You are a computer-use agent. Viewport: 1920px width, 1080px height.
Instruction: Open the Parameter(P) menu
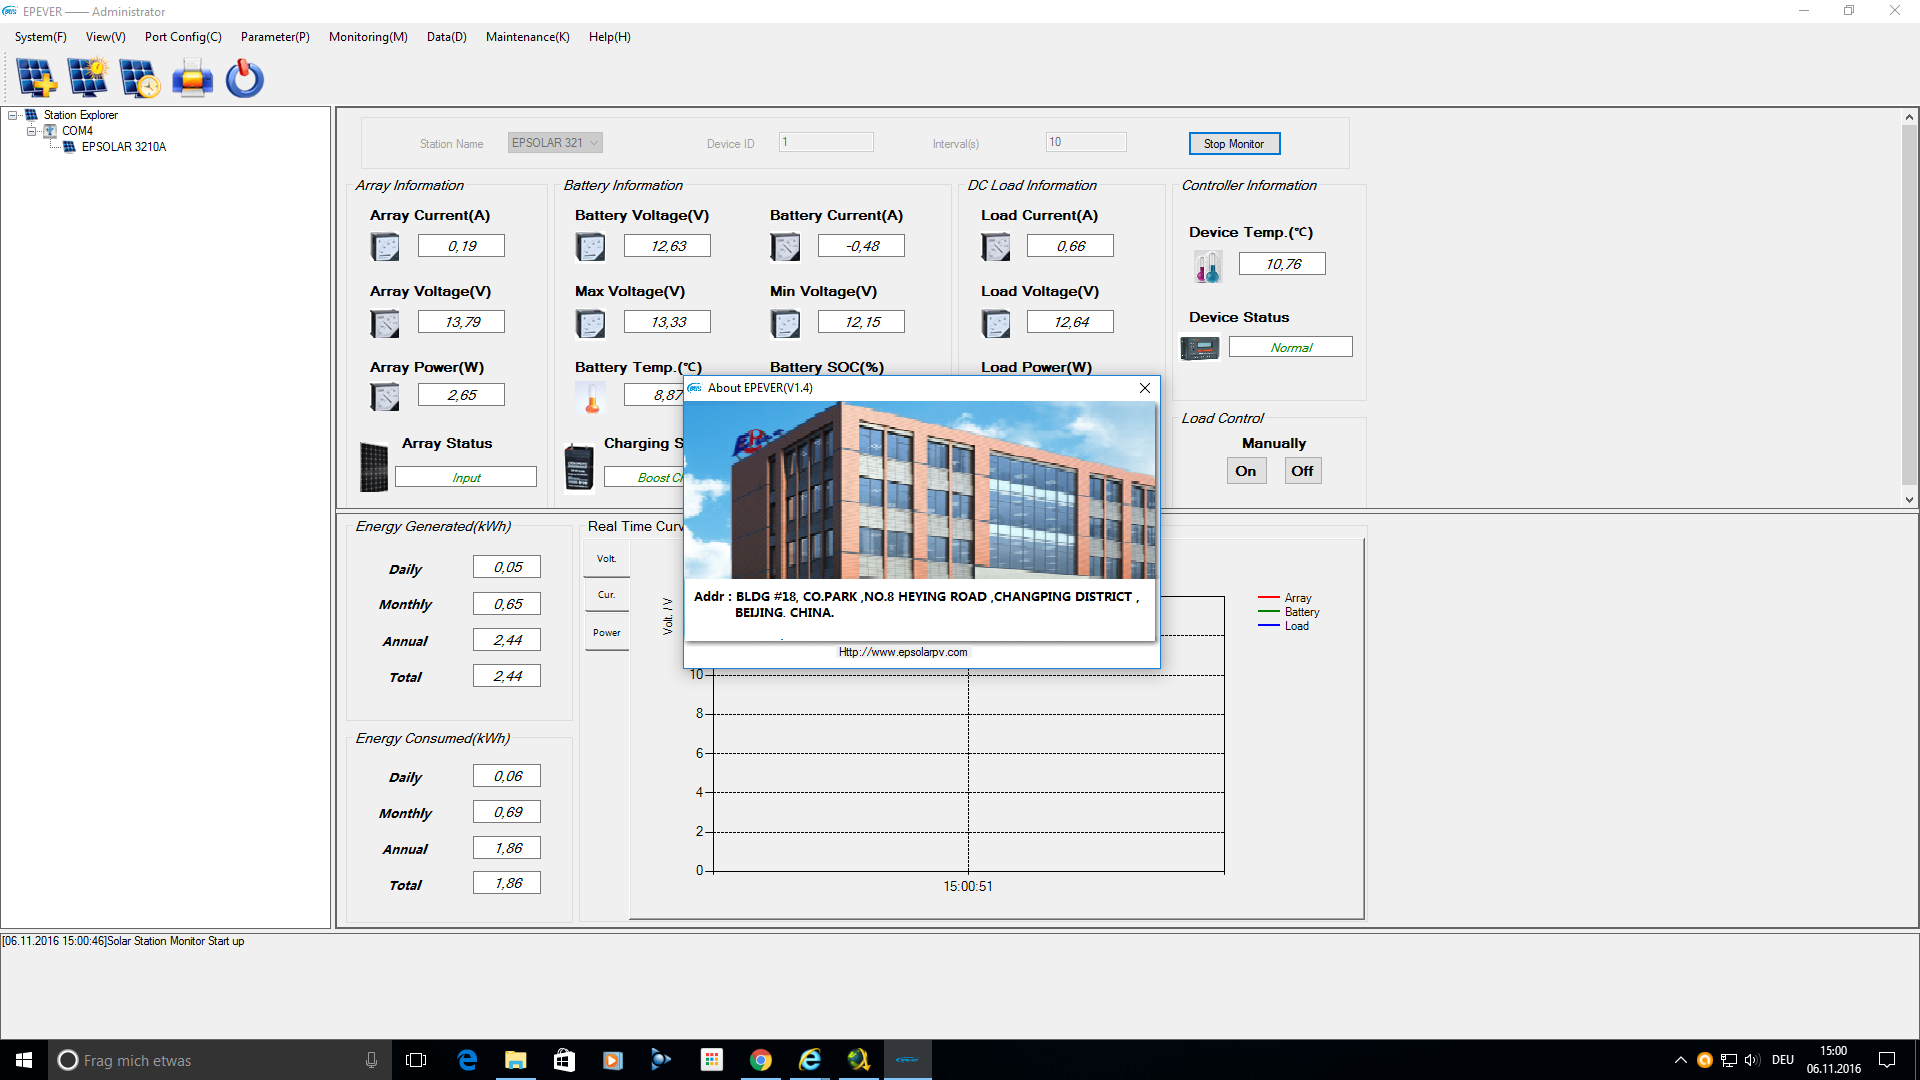275,37
